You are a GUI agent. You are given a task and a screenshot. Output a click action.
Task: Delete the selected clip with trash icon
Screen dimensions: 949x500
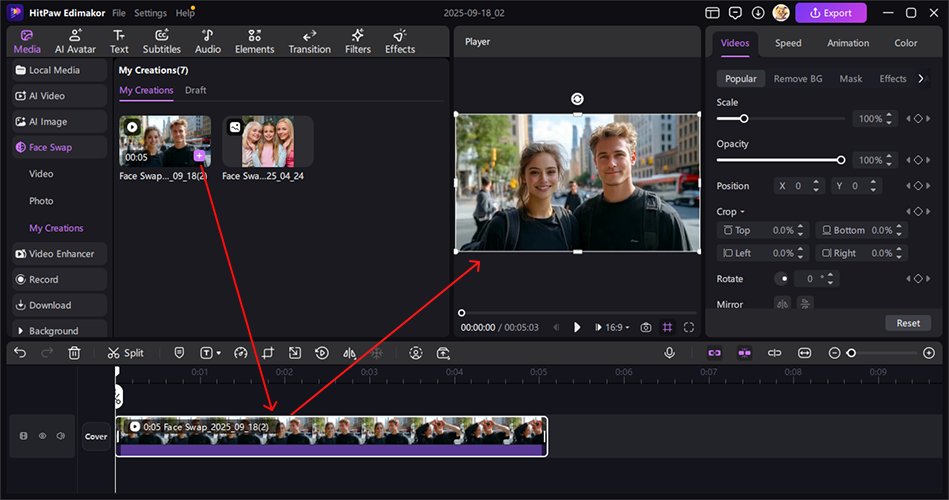(74, 353)
